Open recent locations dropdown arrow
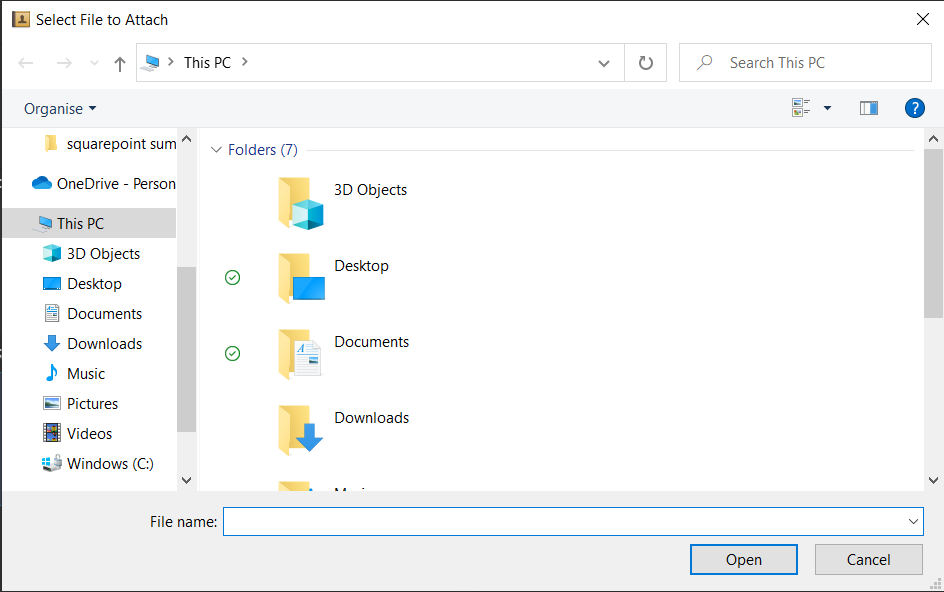The height and width of the screenshot is (592, 944). 94,63
